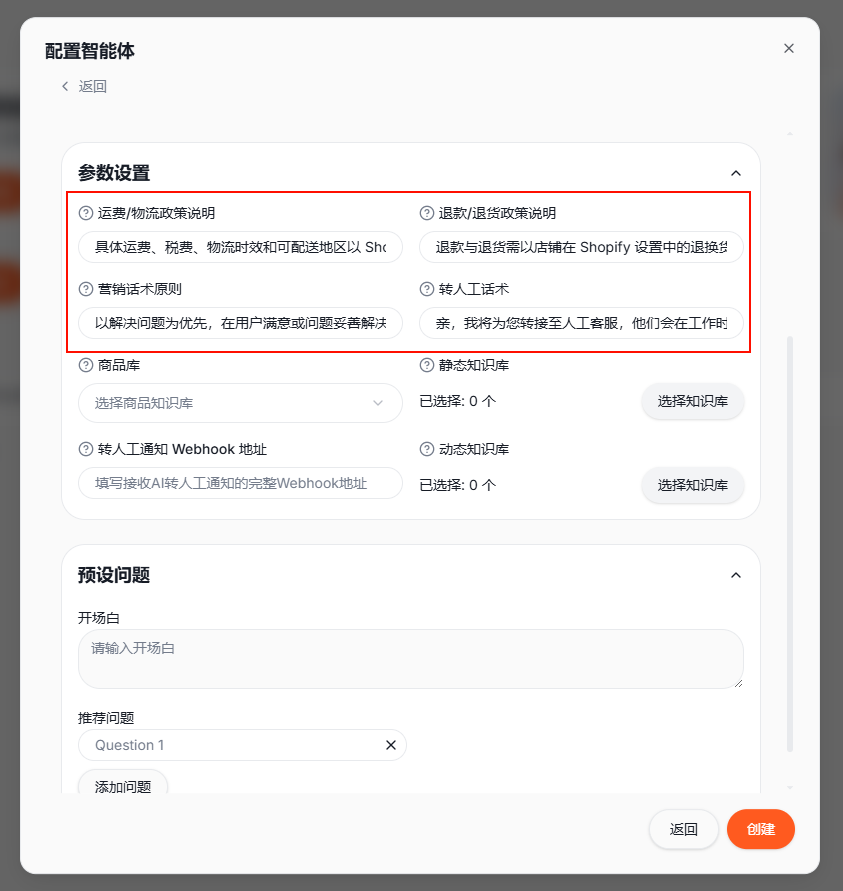Click the 已选择: 0 个 text under 静态知识库
Image resolution: width=843 pixels, height=891 pixels.
(458, 401)
